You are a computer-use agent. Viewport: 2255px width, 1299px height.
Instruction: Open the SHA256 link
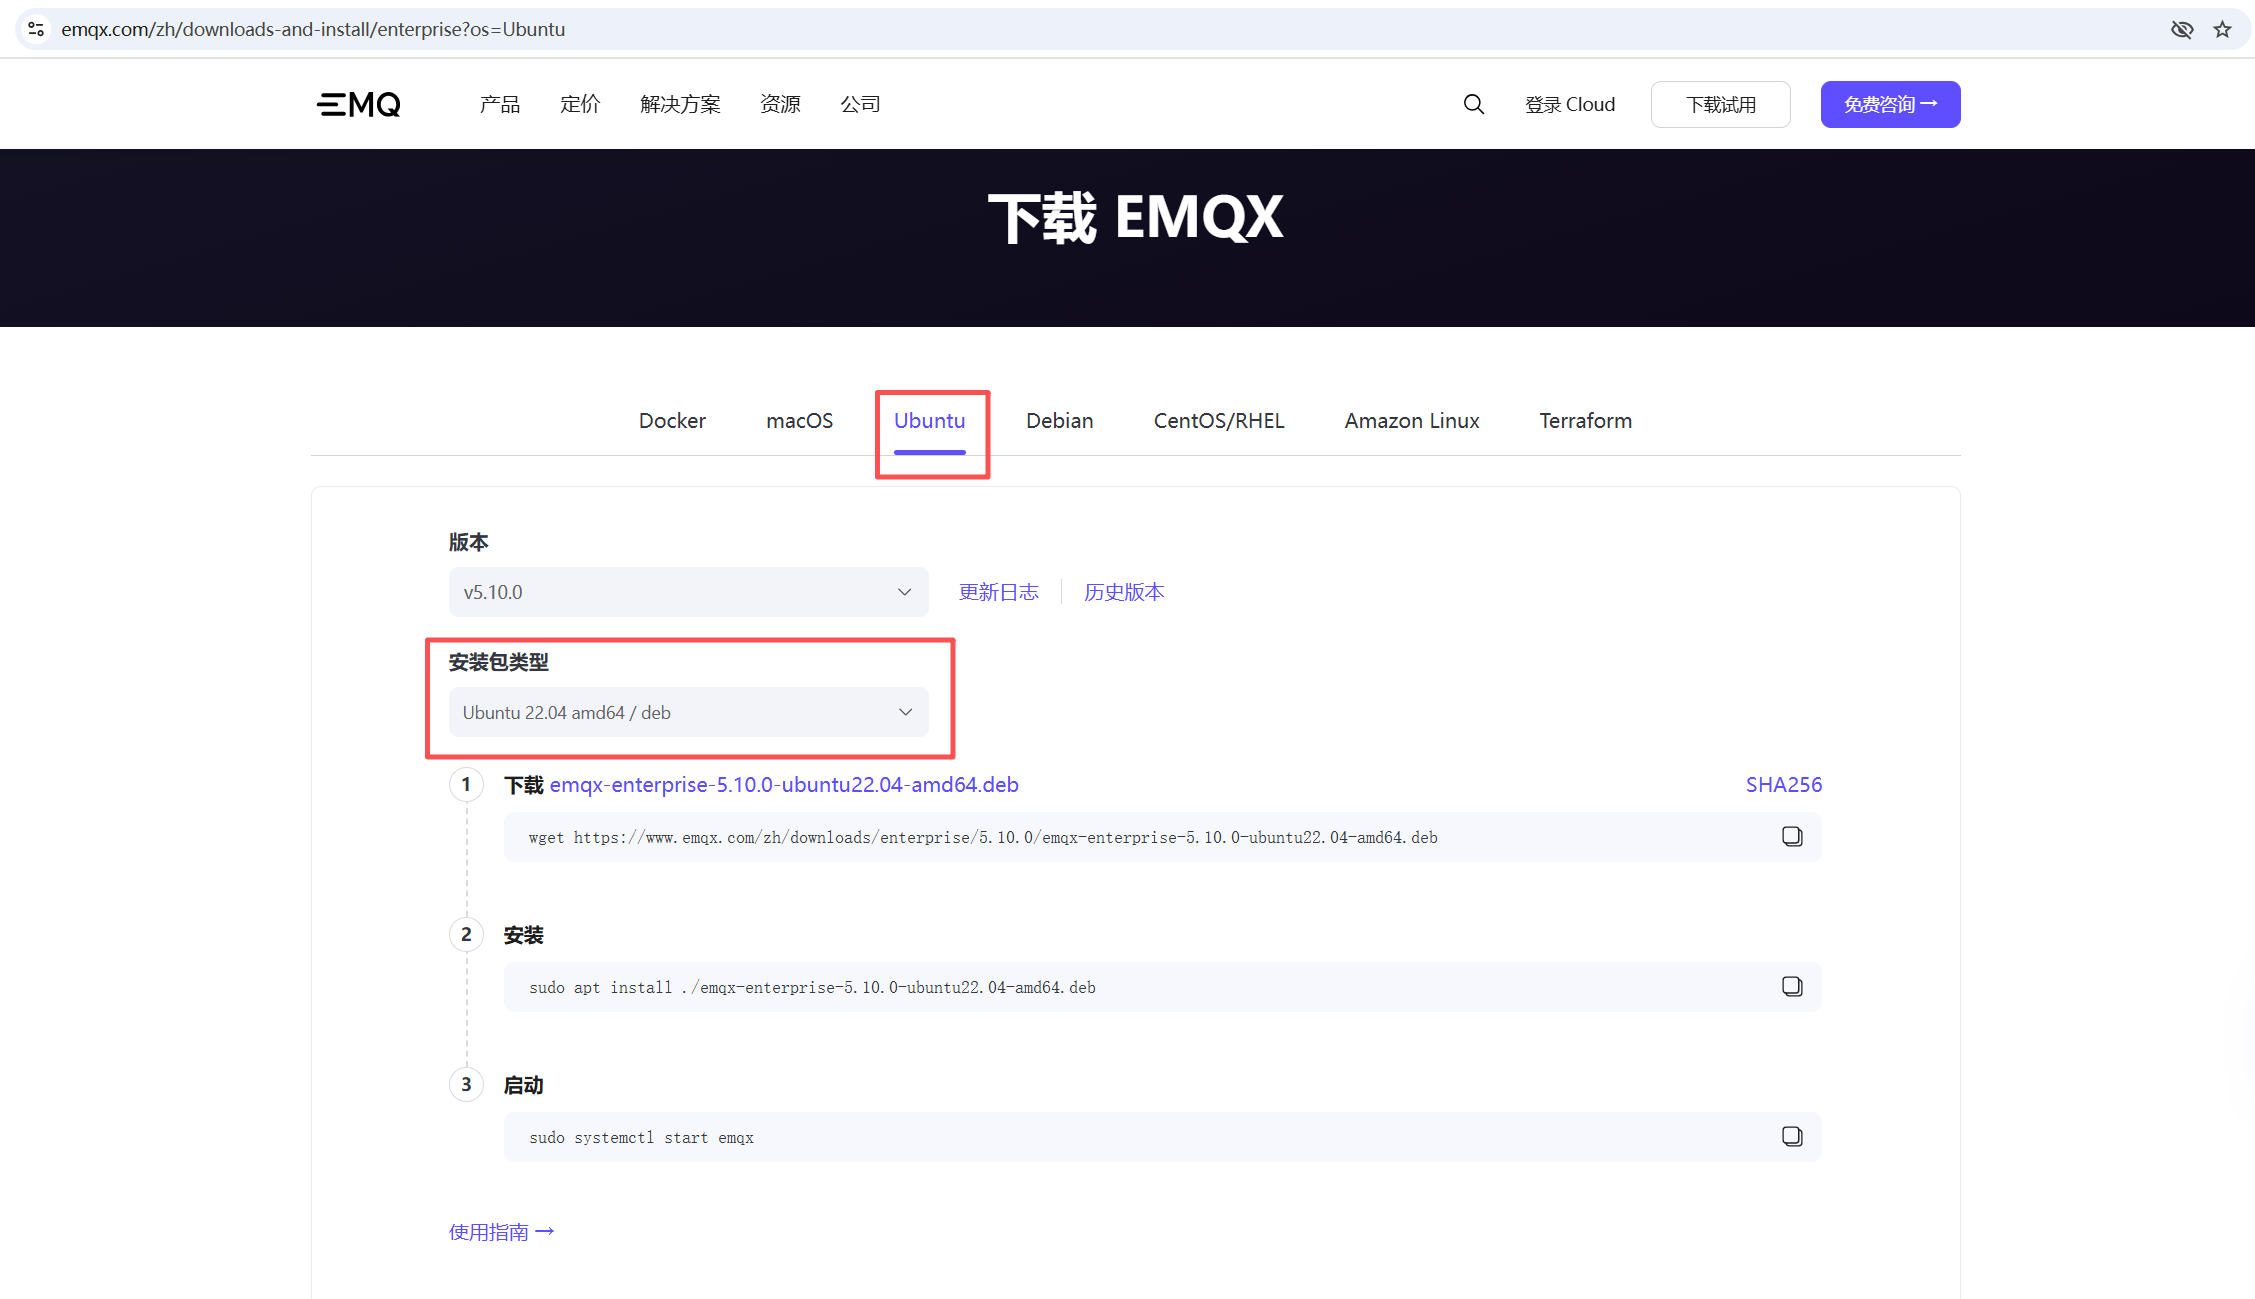point(1783,785)
